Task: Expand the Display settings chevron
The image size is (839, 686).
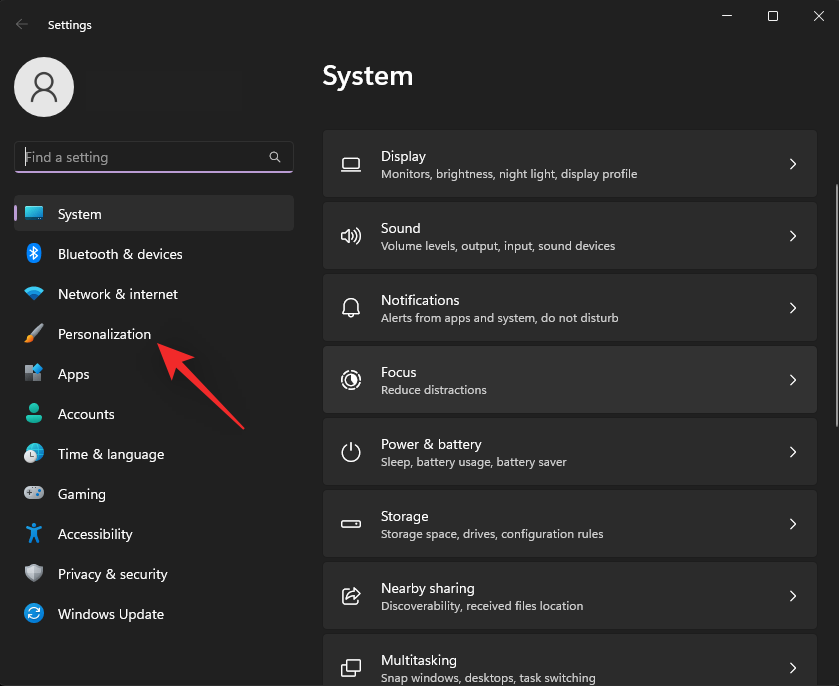Action: (792, 163)
